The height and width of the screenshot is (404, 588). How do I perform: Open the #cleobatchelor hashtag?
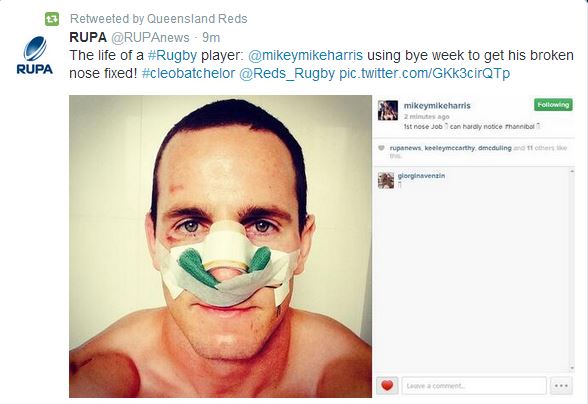[188, 73]
